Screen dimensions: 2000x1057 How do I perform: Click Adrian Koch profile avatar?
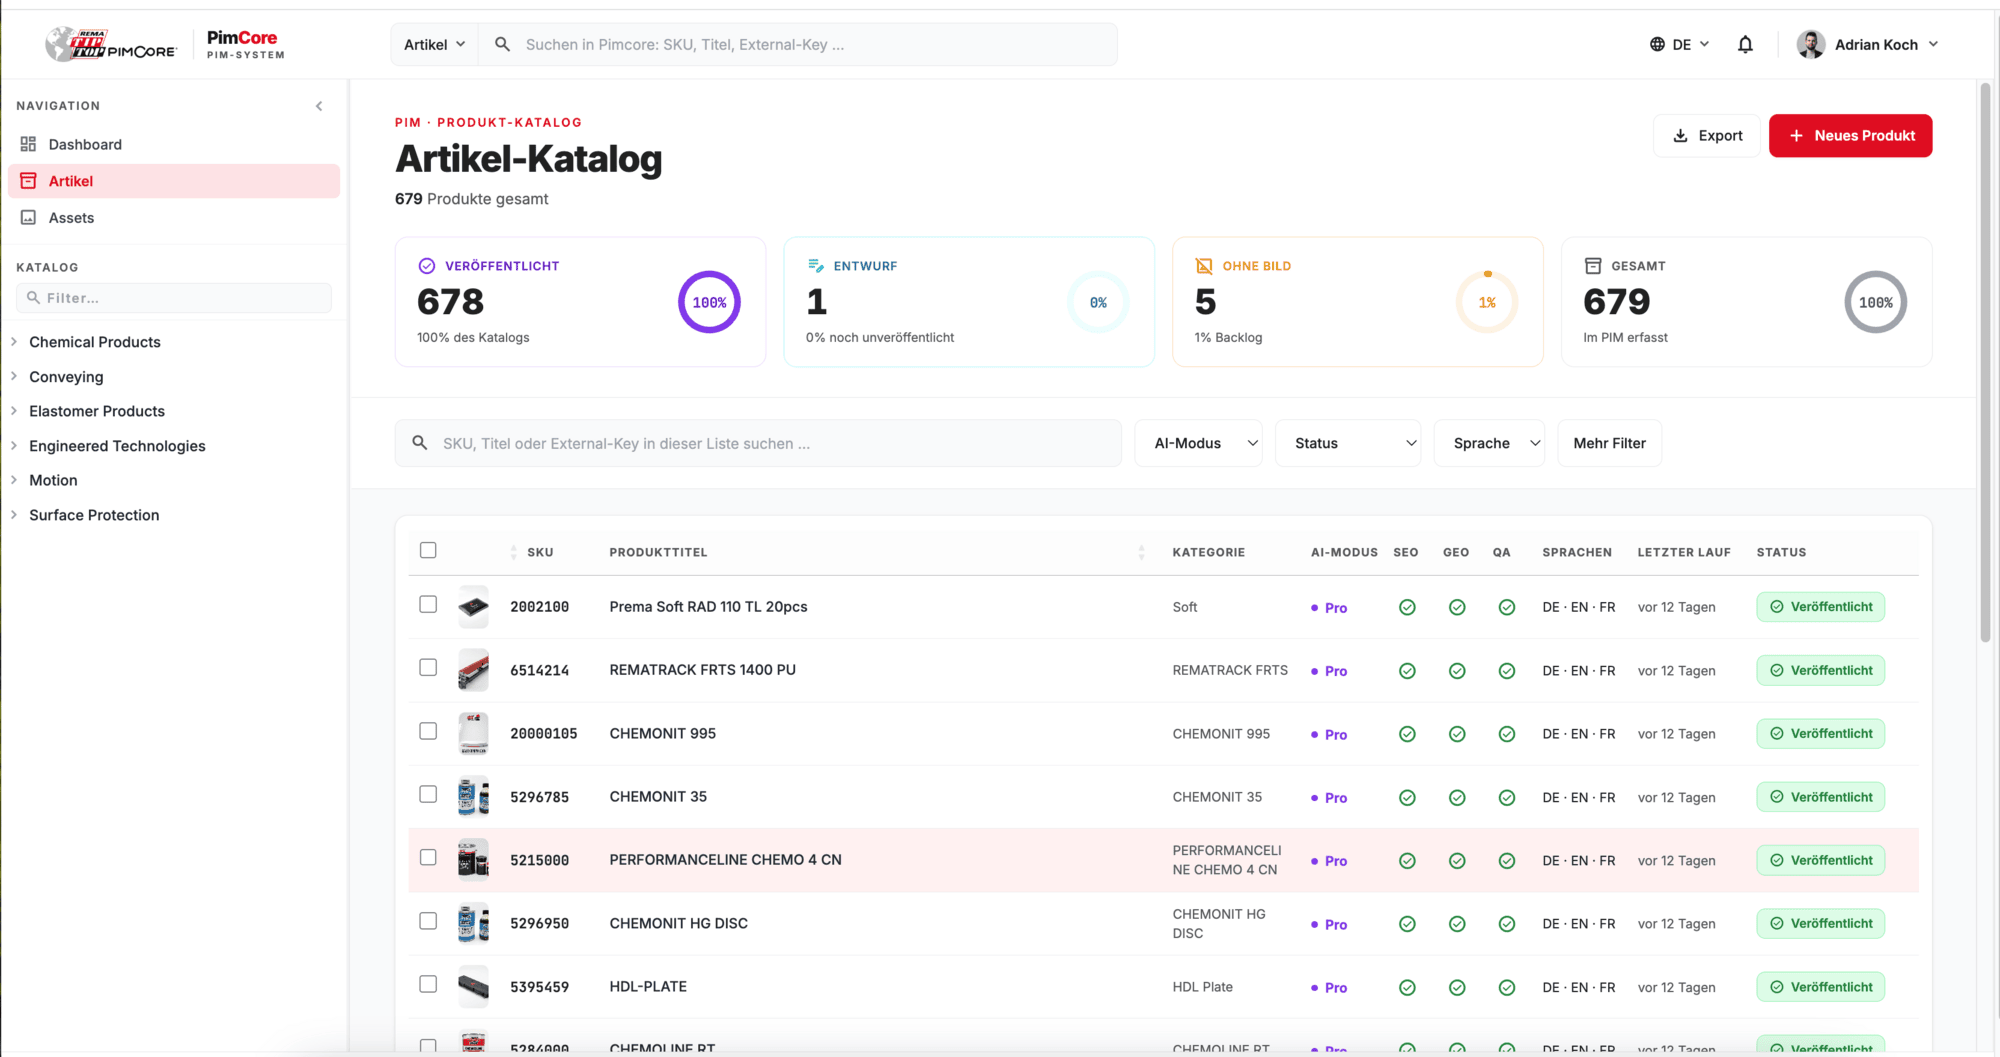pyautogui.click(x=1810, y=44)
